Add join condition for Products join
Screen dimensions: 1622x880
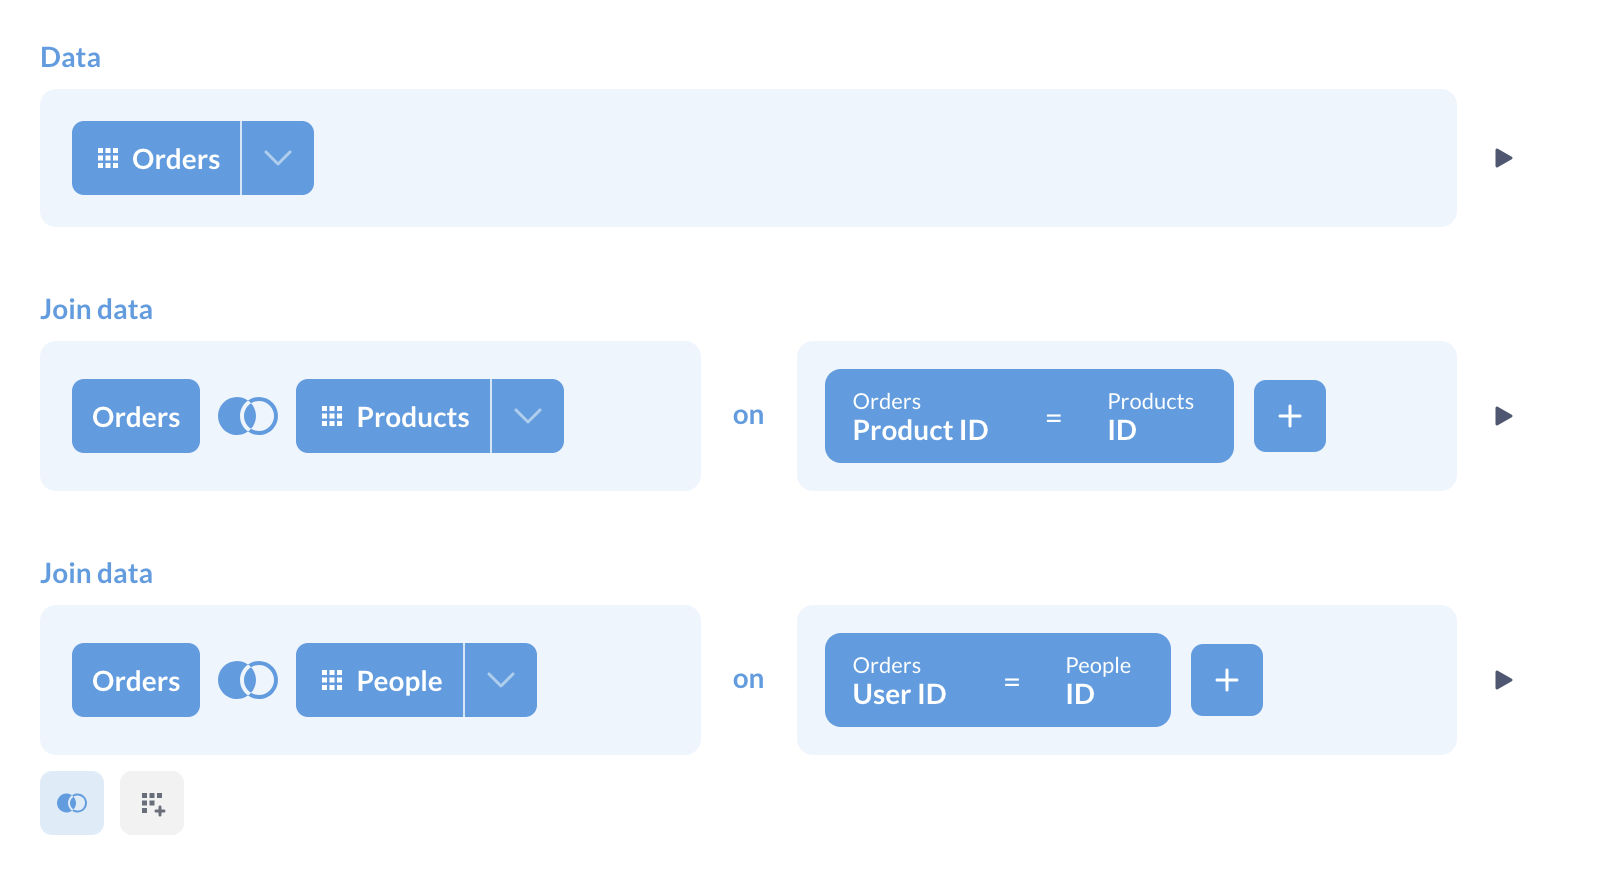[1289, 416]
